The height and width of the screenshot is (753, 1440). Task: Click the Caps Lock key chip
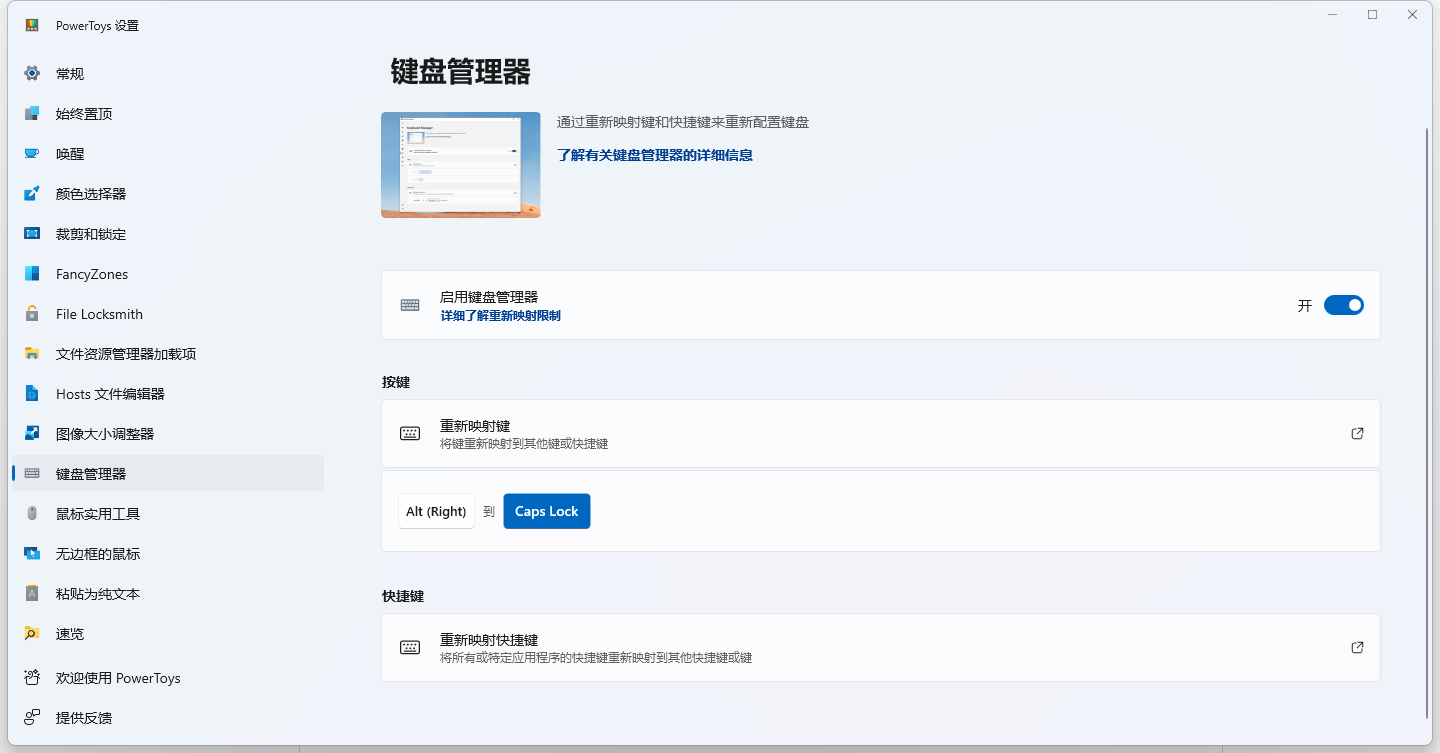547,511
